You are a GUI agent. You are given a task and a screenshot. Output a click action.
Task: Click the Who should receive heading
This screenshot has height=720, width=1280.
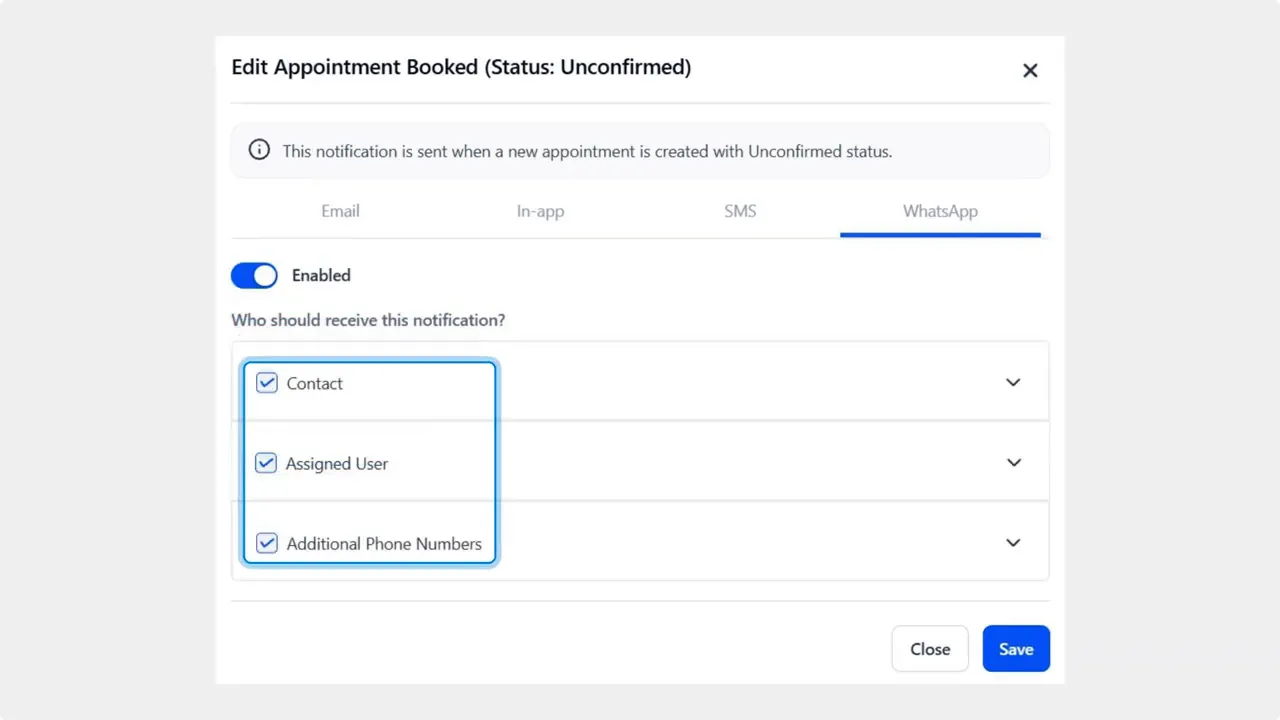point(368,319)
